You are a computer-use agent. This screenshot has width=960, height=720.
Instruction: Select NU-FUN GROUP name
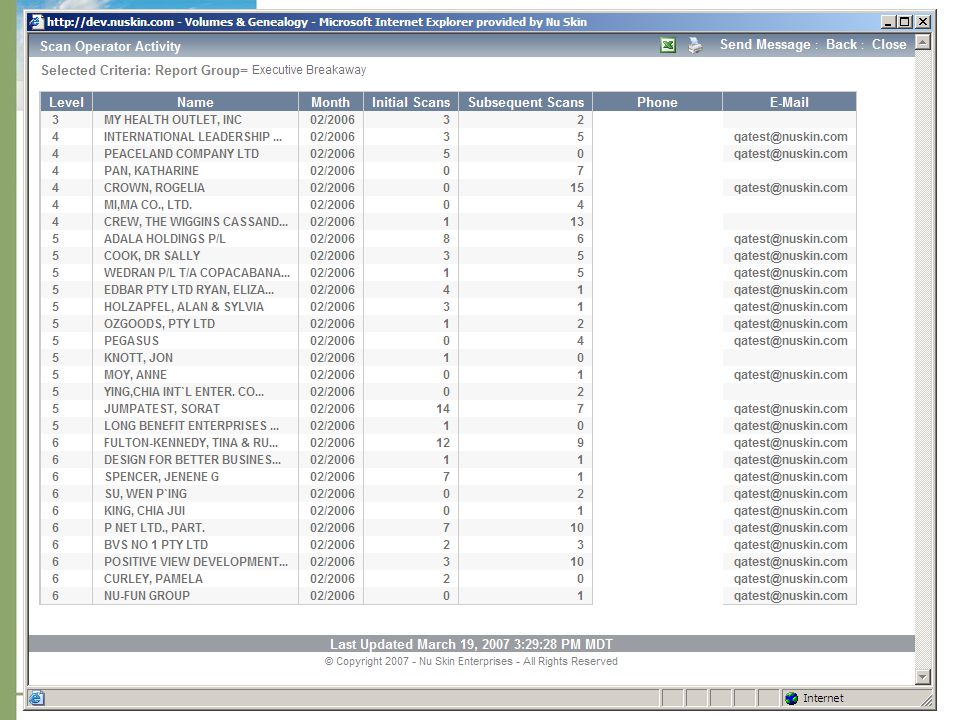146,596
